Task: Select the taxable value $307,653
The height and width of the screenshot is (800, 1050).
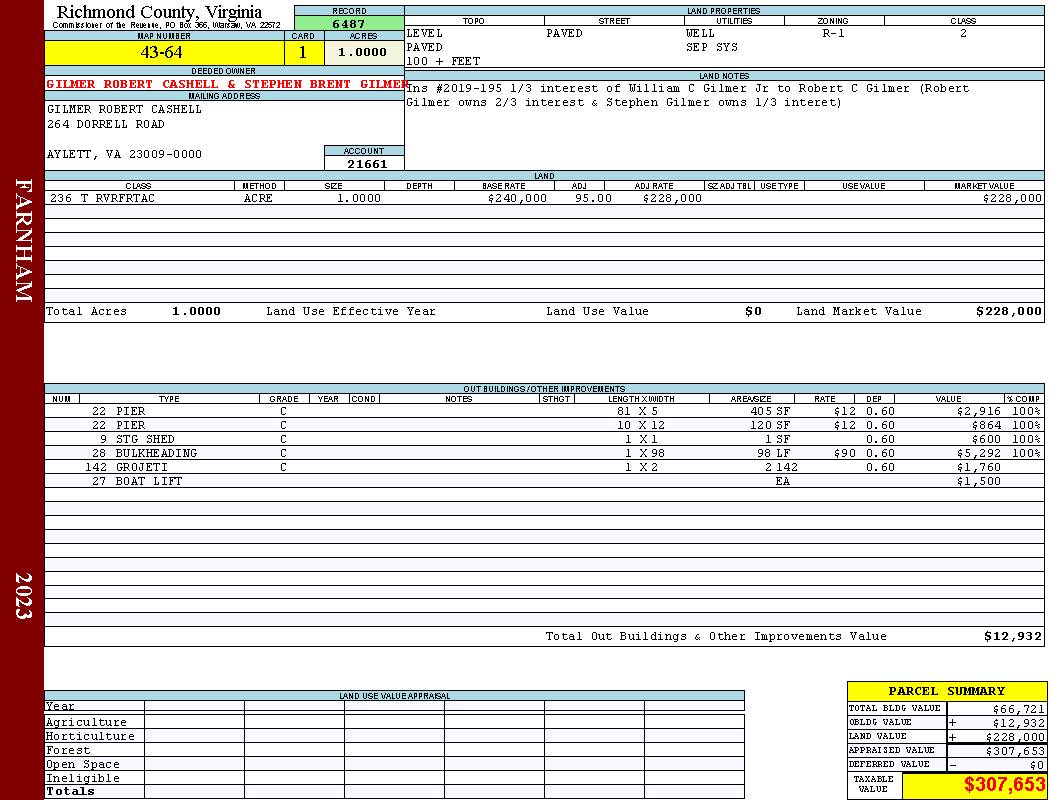Action: point(1004,785)
